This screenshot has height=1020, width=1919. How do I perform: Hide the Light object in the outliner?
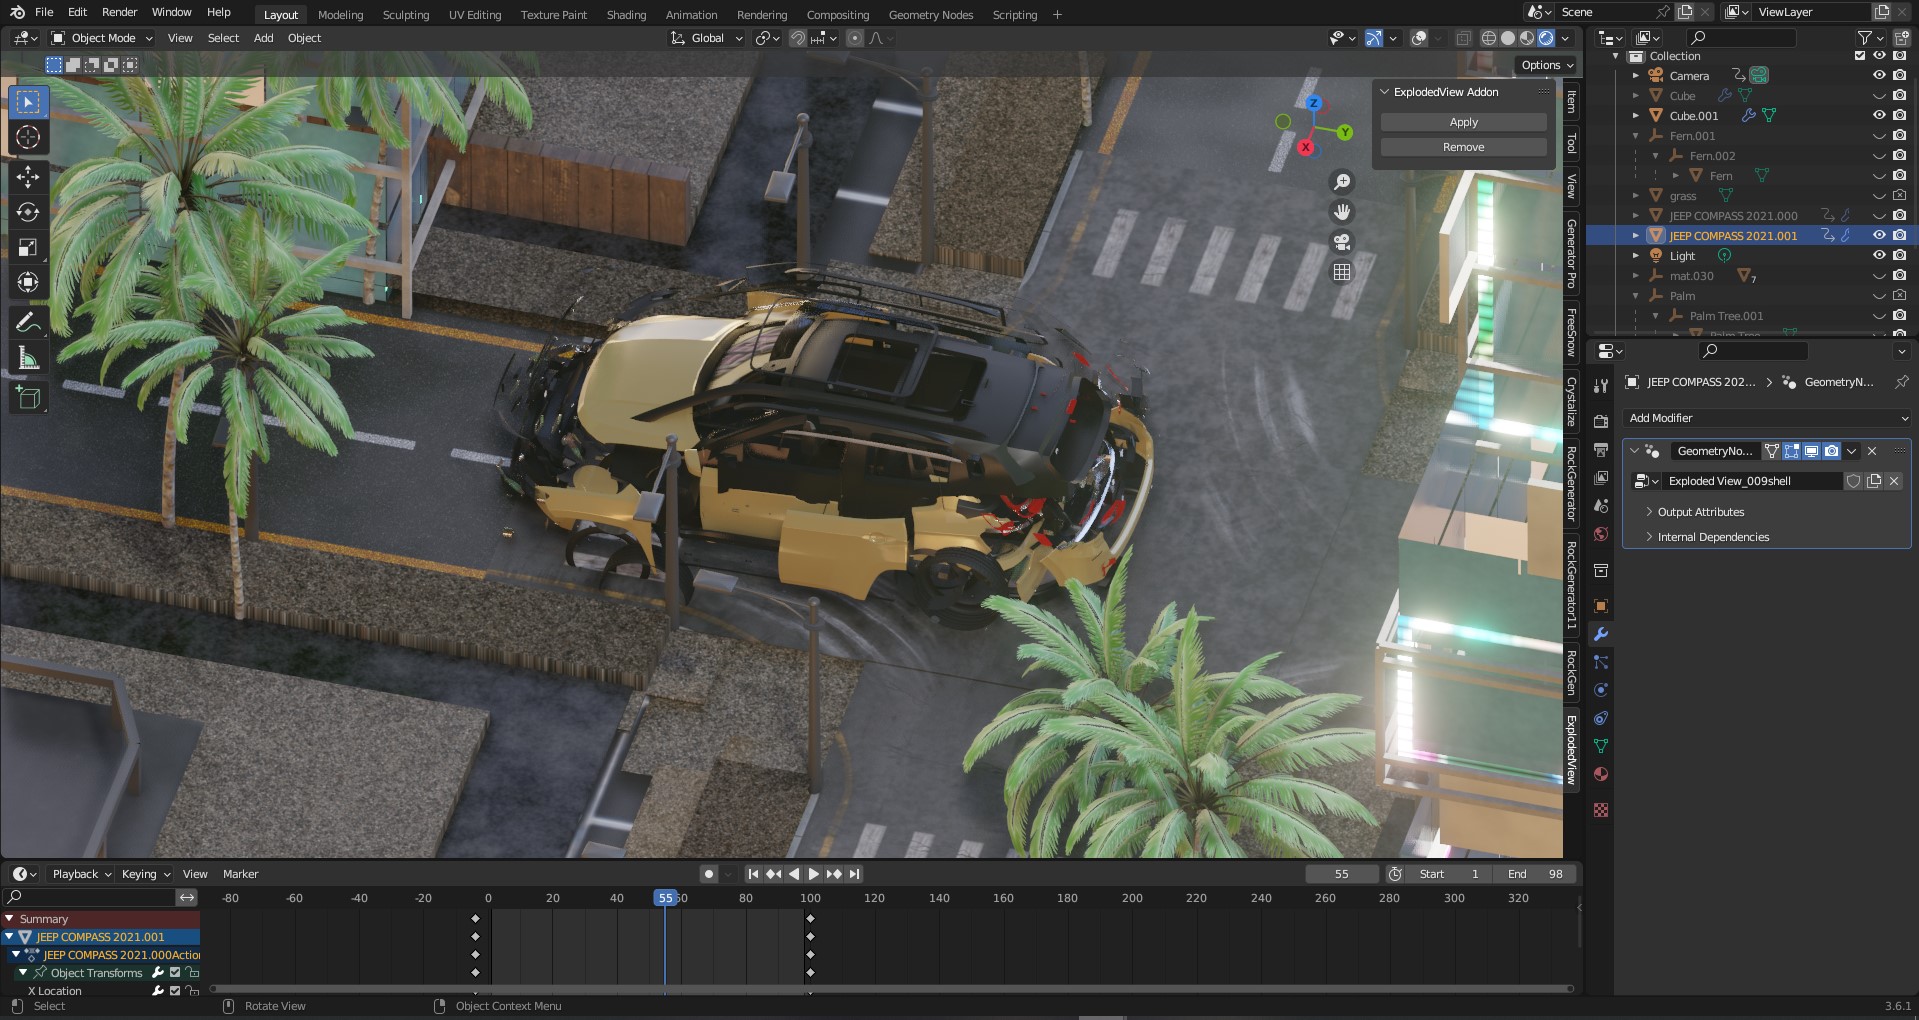tap(1878, 255)
